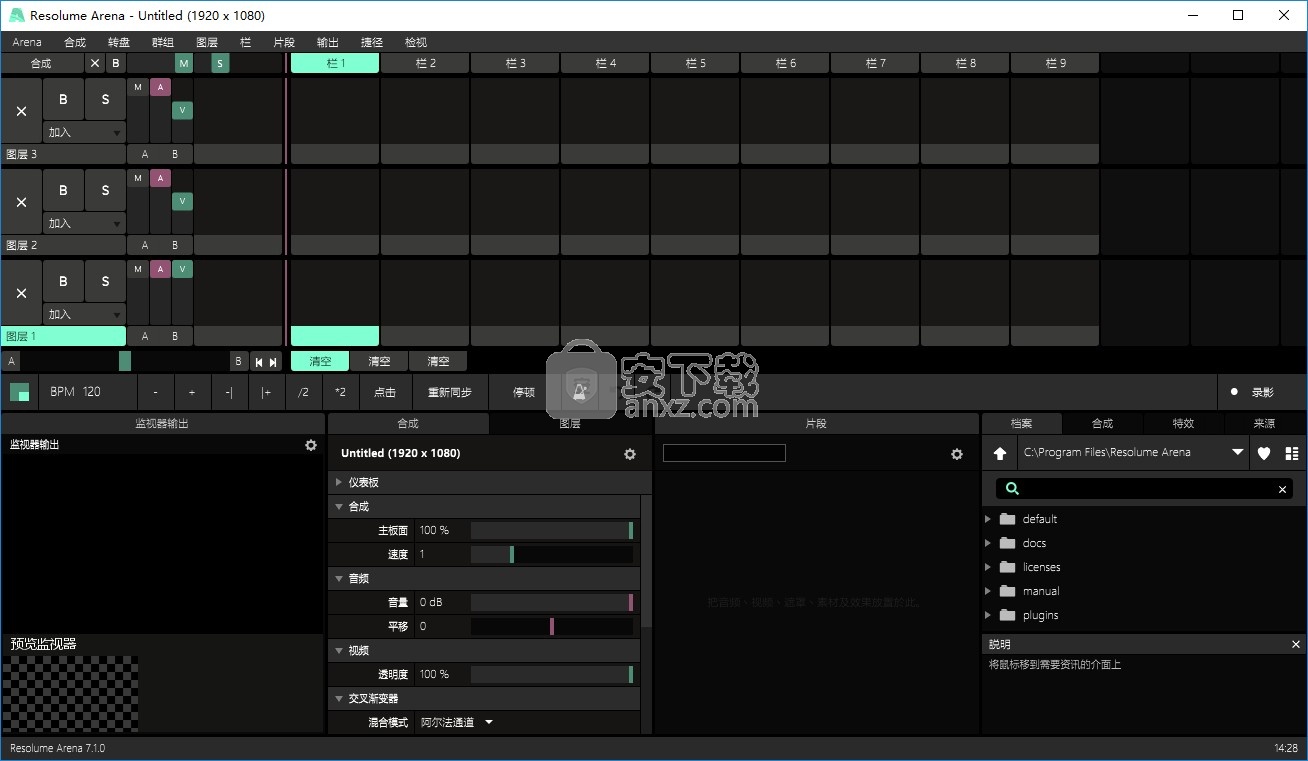Viewport: 1308px width, 761px height.
Task: Open the 图层 menu in menu bar
Action: pyautogui.click(x=207, y=42)
